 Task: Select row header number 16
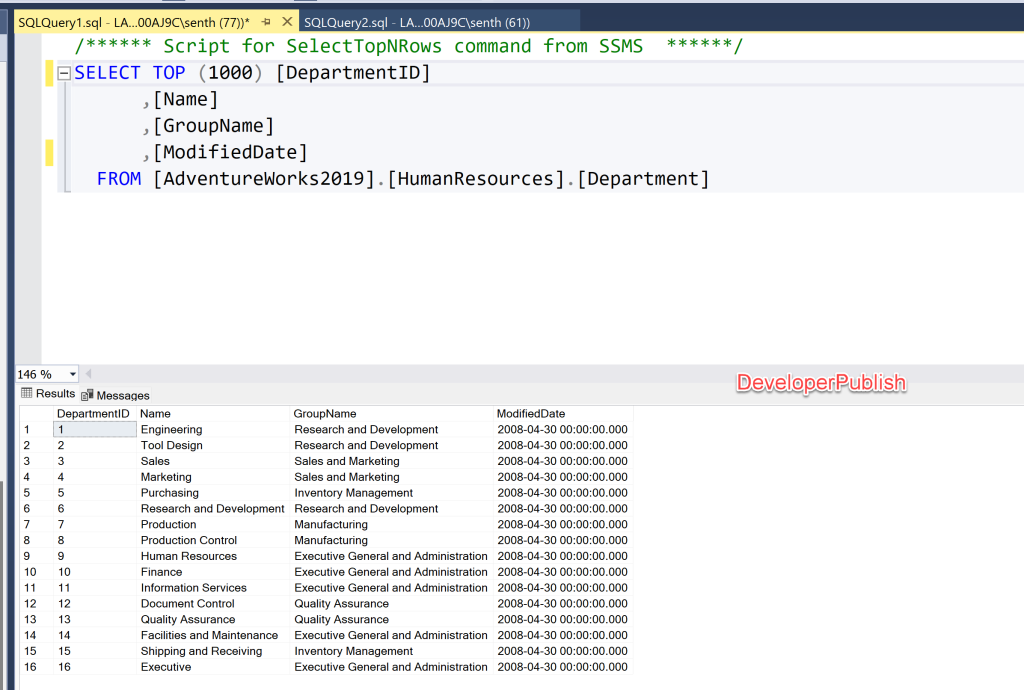pyautogui.click(x=31, y=667)
